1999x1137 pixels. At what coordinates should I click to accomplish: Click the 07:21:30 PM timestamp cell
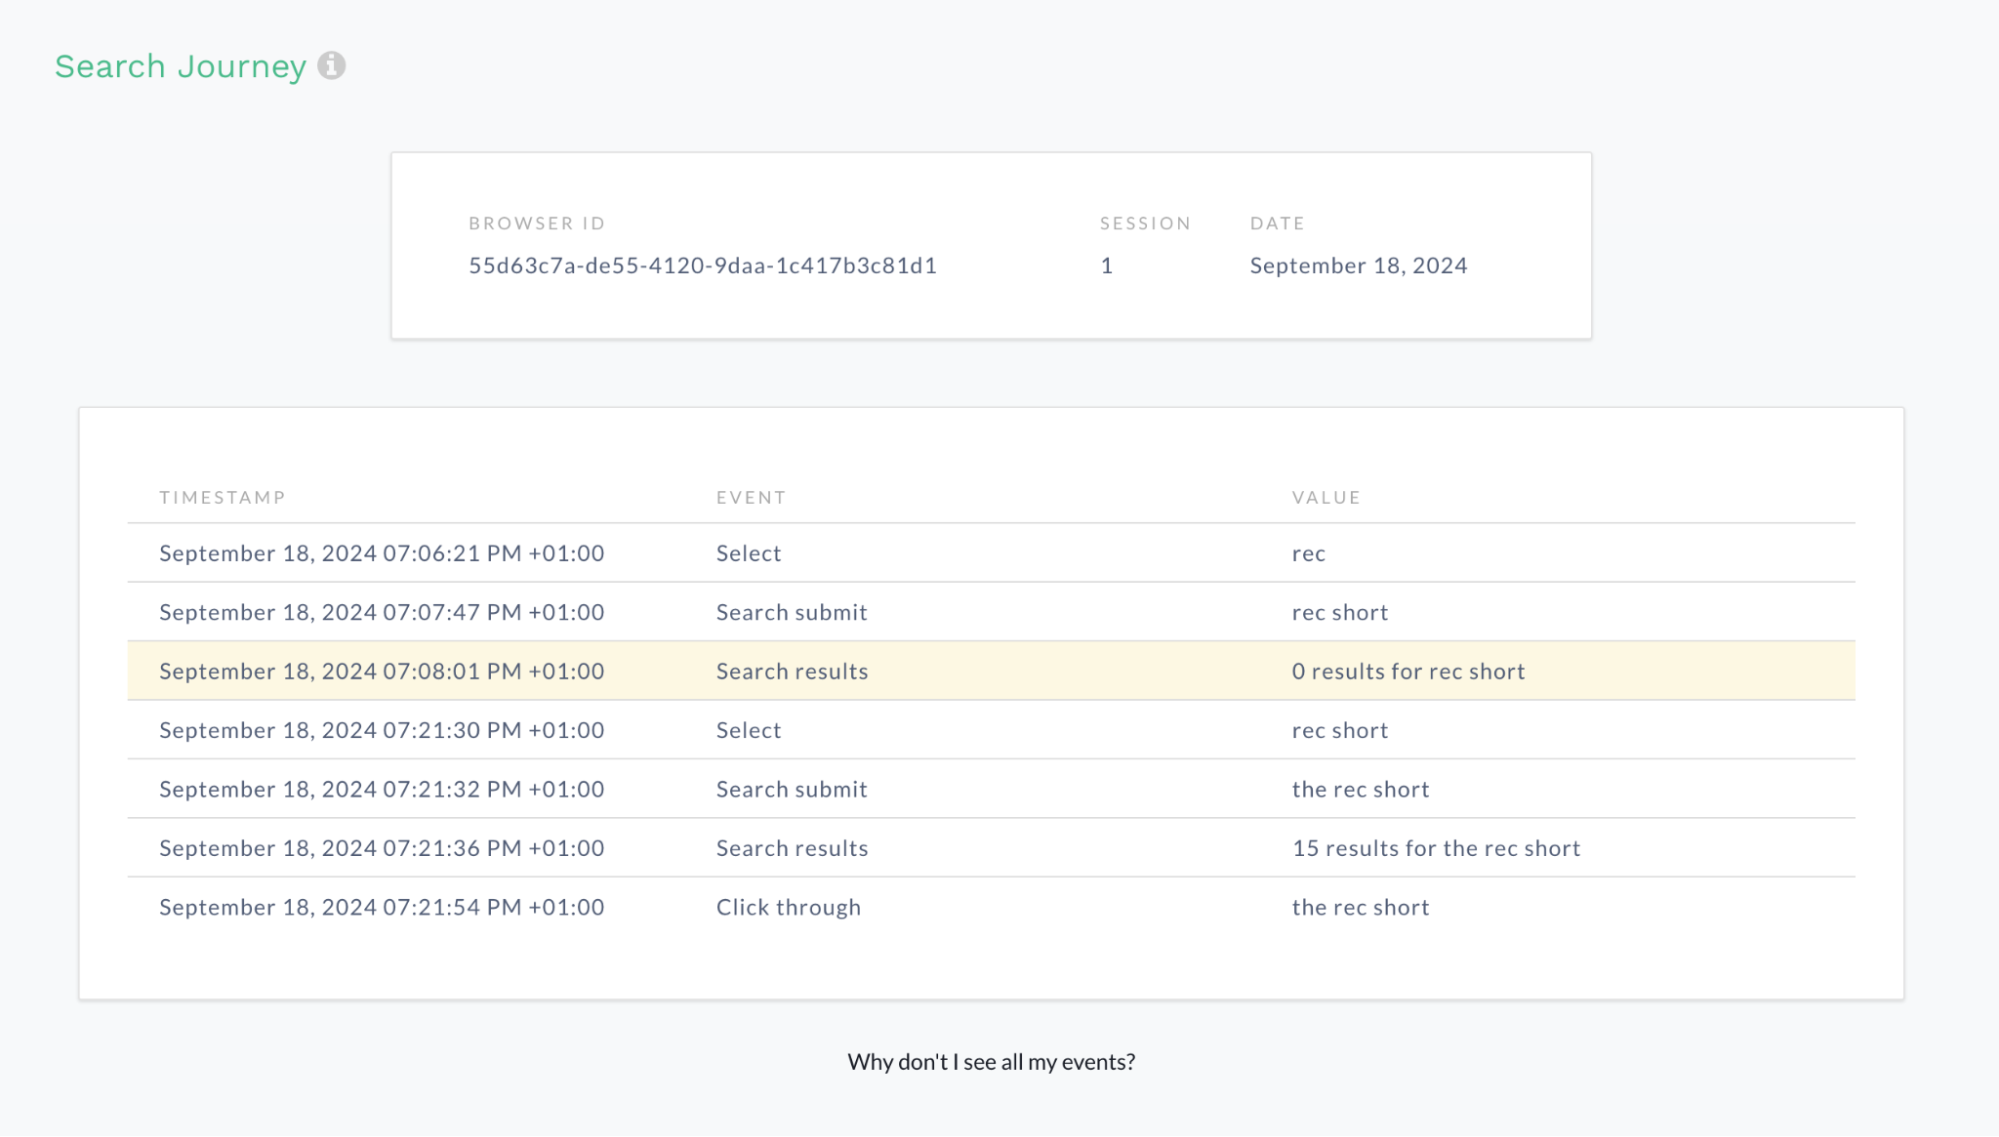click(382, 731)
